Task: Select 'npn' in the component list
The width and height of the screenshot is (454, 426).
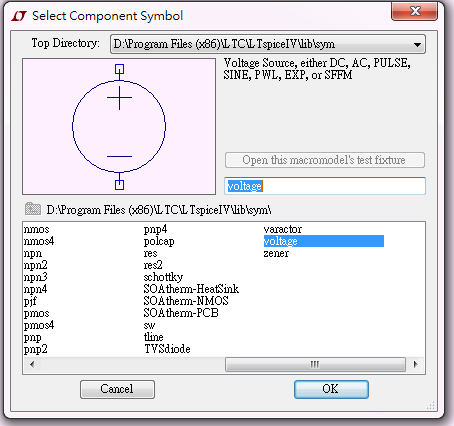Action: click(x=33, y=253)
